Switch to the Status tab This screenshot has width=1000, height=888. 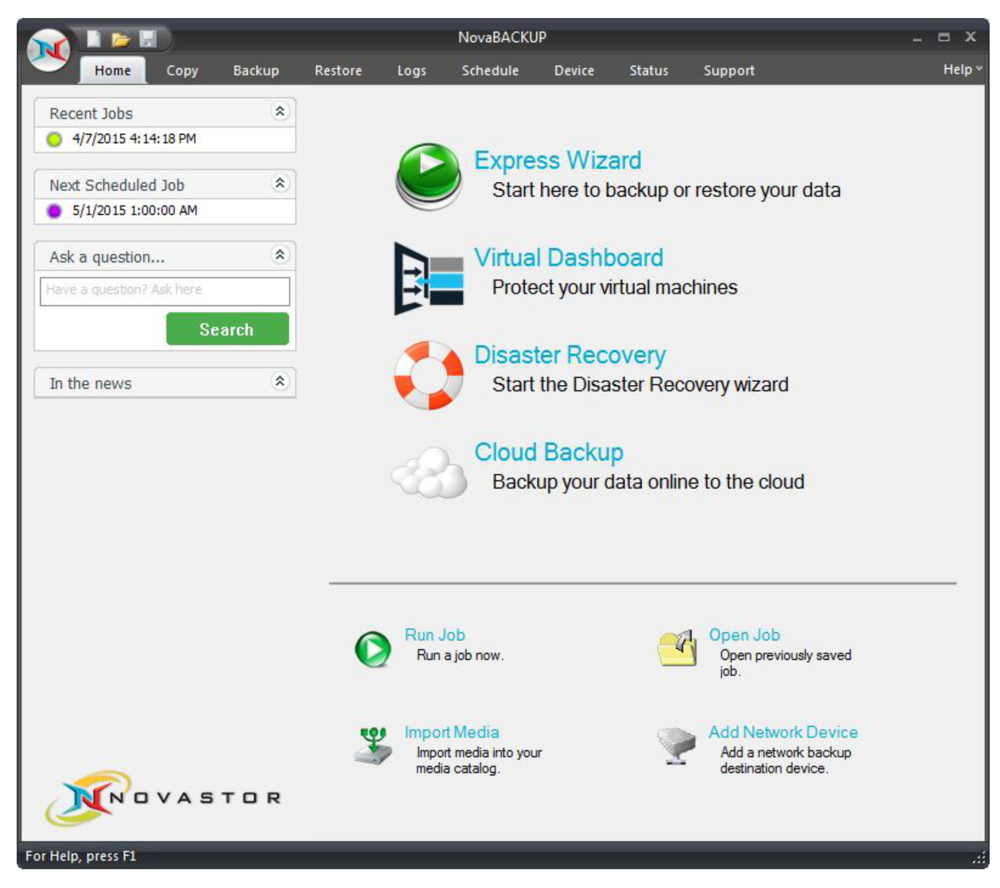tap(649, 70)
